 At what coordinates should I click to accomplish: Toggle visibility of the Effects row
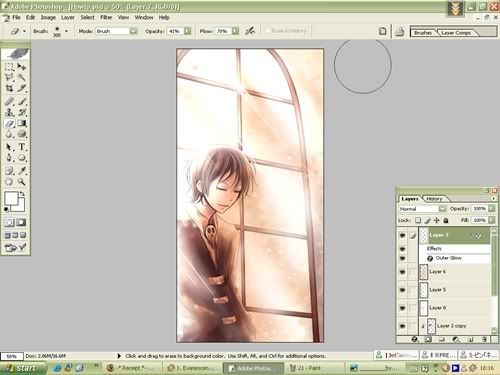pos(402,249)
